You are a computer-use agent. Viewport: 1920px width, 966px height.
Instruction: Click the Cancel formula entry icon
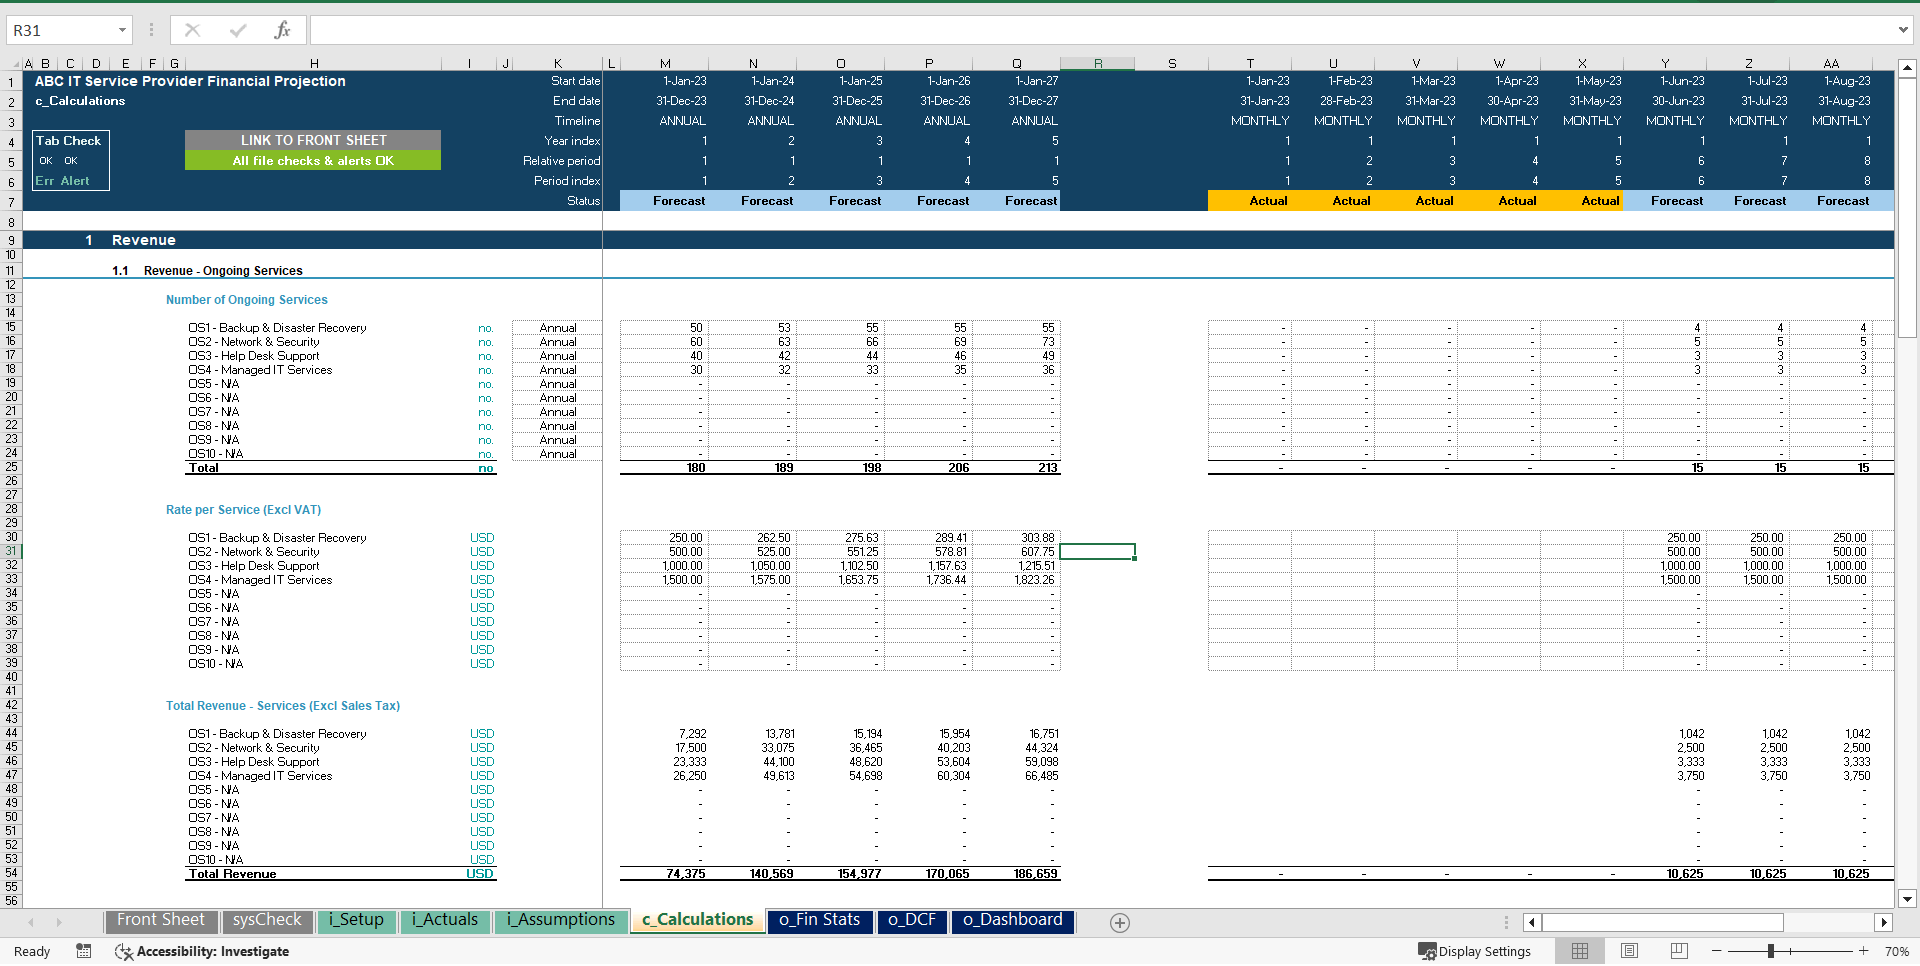192,30
